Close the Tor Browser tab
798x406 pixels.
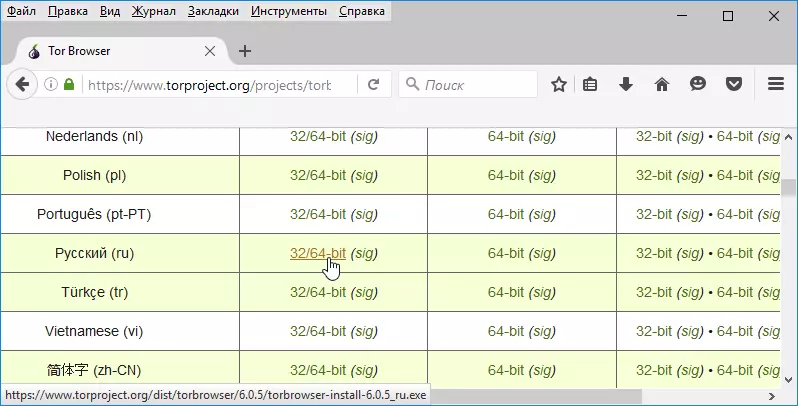(210, 51)
